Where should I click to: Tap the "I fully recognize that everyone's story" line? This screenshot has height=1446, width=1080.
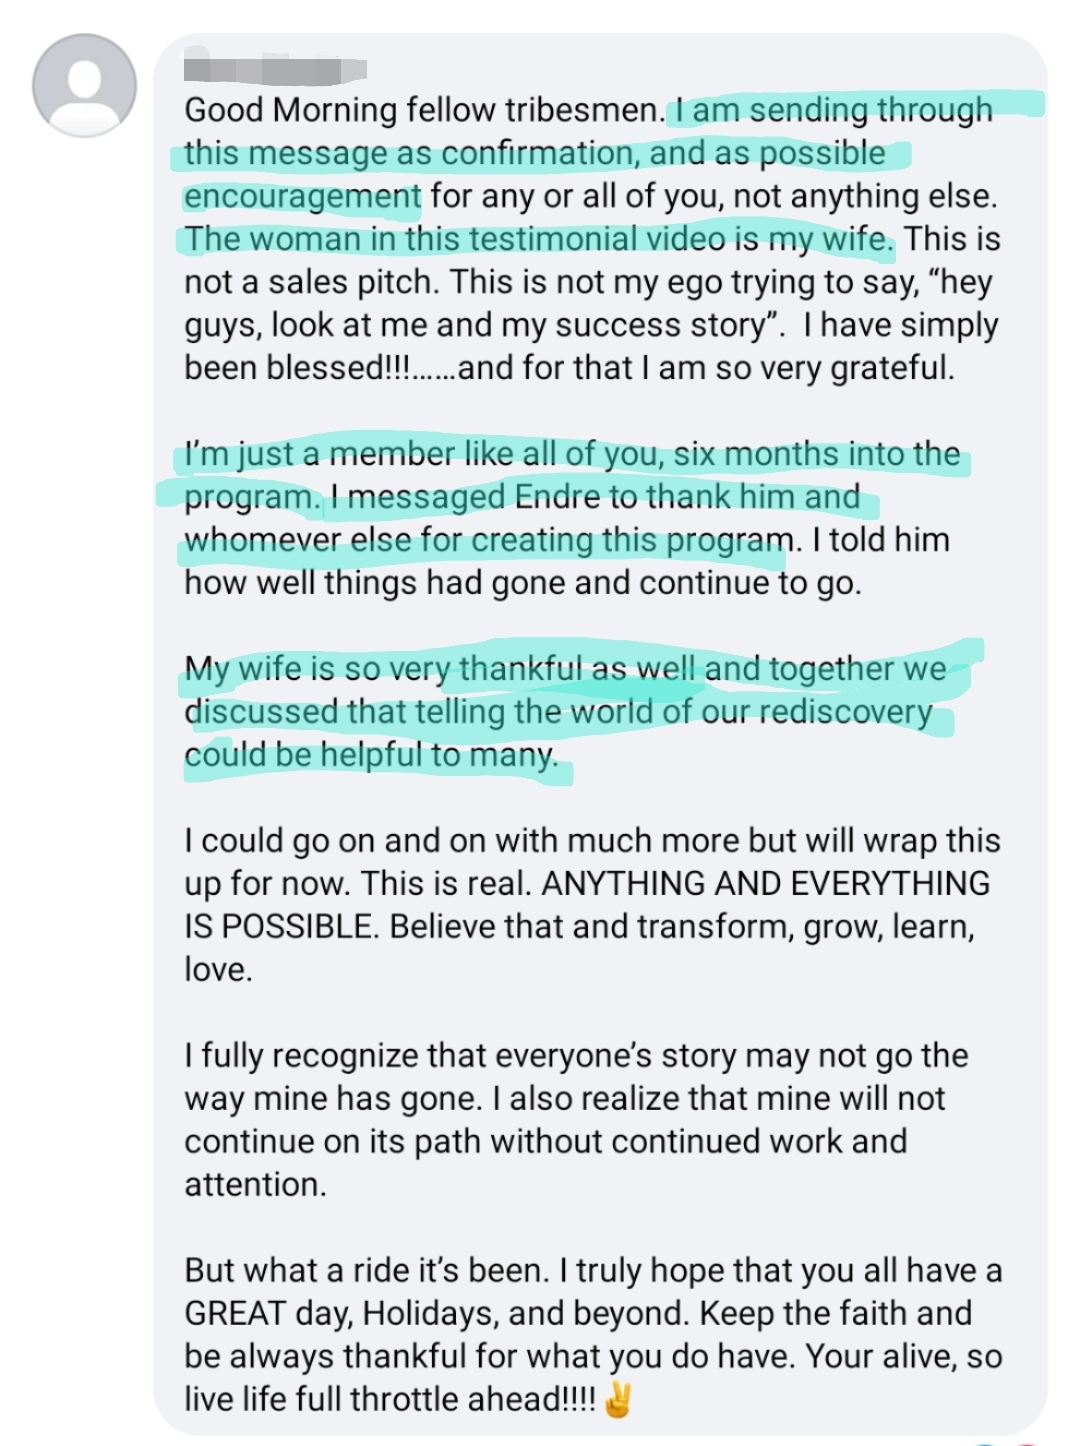pyautogui.click(x=500, y=1056)
